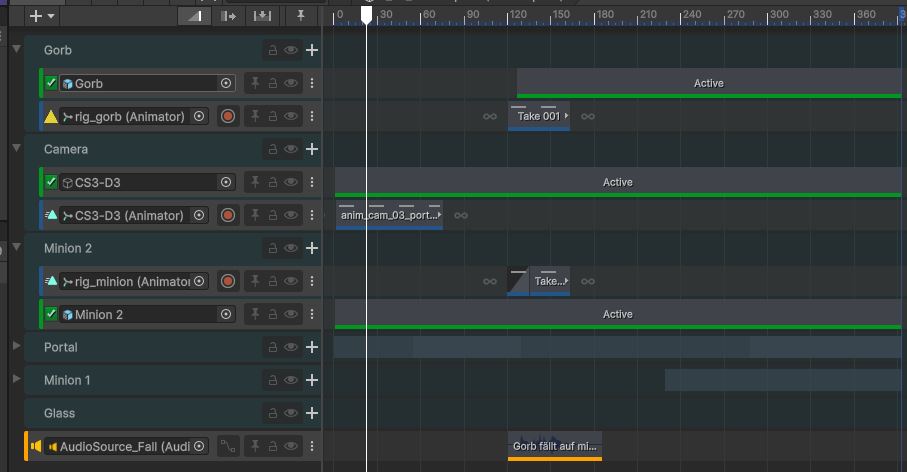Mute the Glass group via the eye icon
The height and width of the screenshot is (472, 907).
pos(291,413)
